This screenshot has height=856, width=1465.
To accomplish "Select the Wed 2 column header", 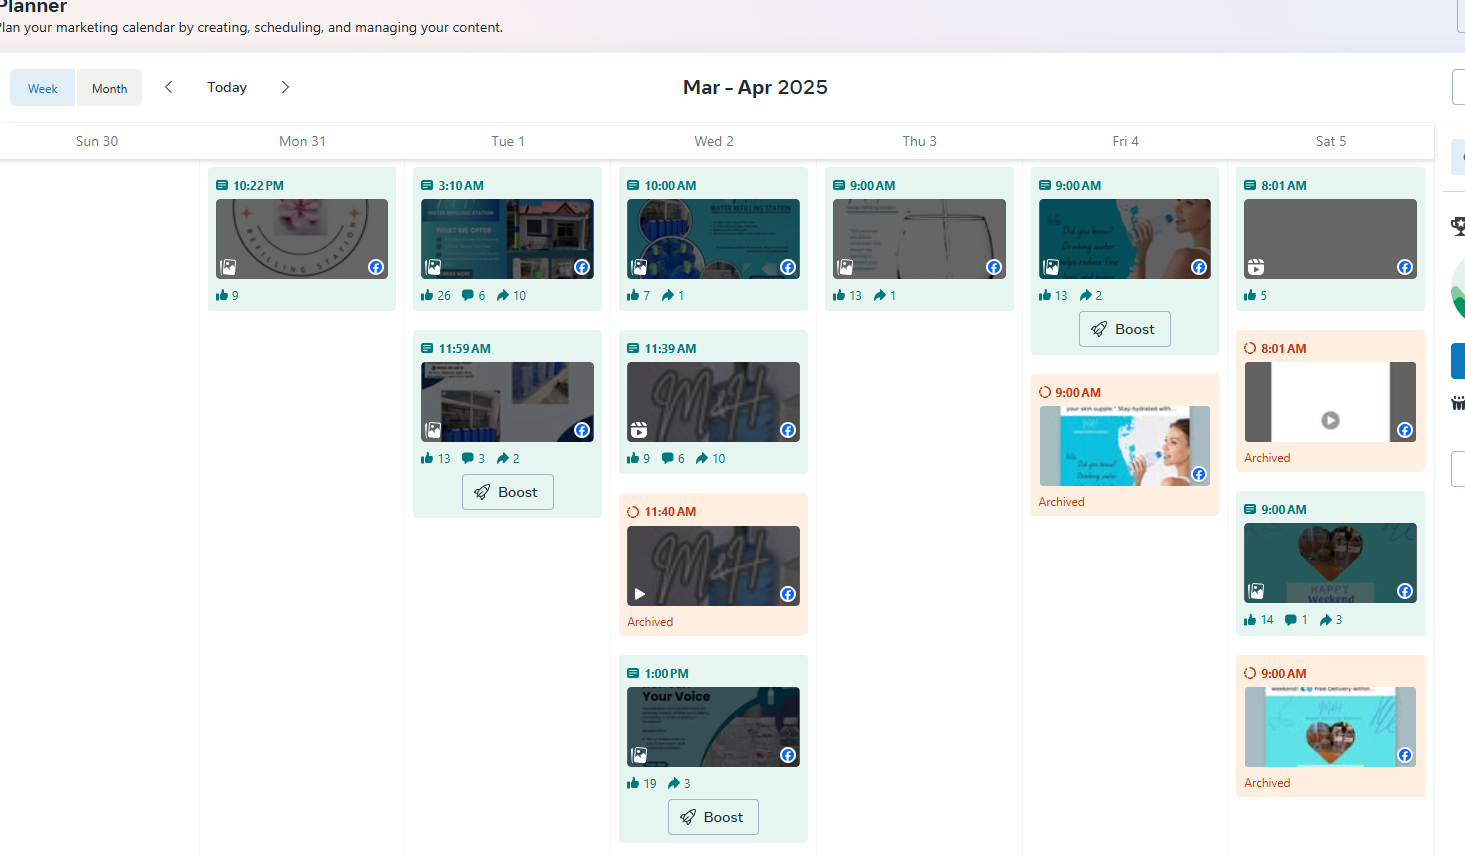I will coord(714,141).
